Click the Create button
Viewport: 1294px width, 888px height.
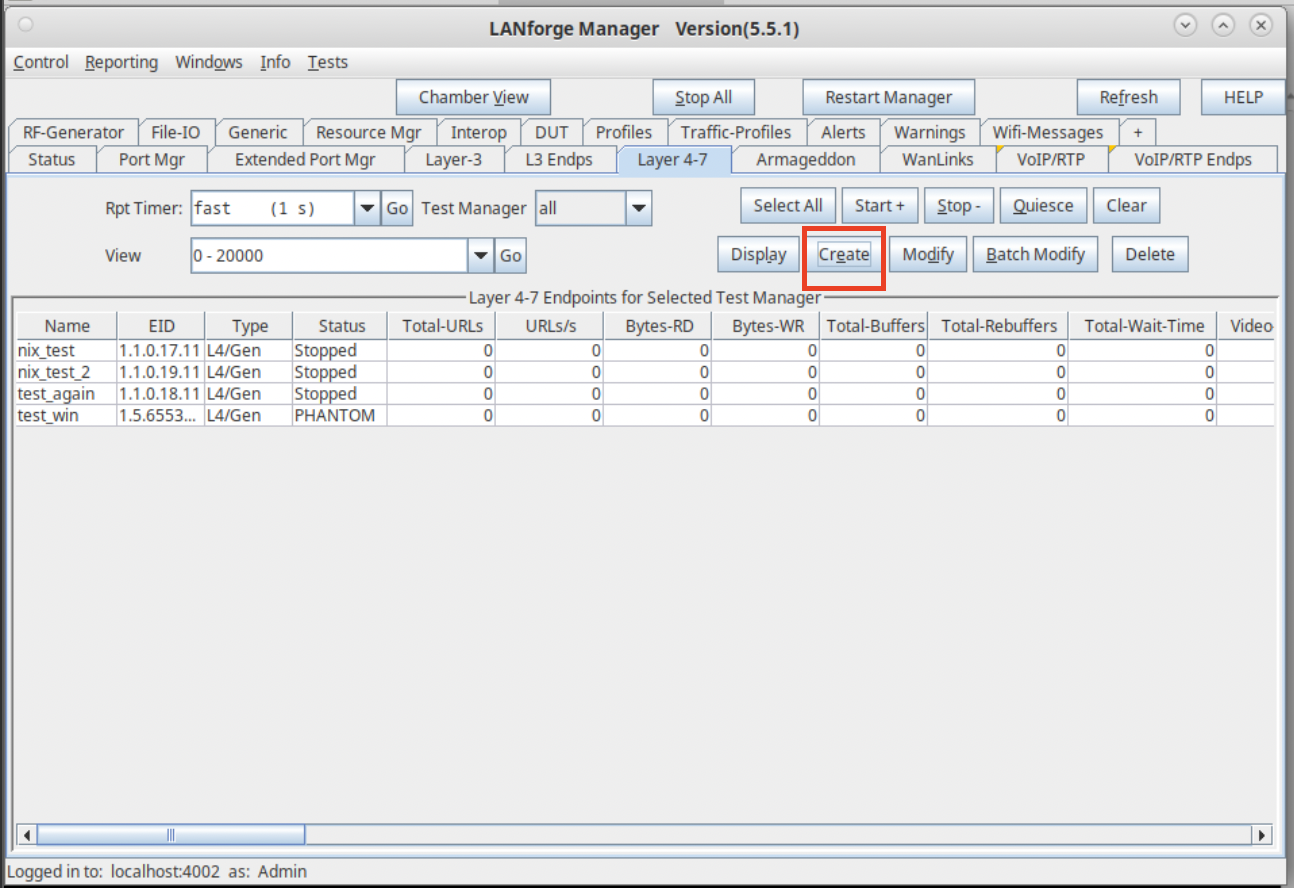point(844,254)
